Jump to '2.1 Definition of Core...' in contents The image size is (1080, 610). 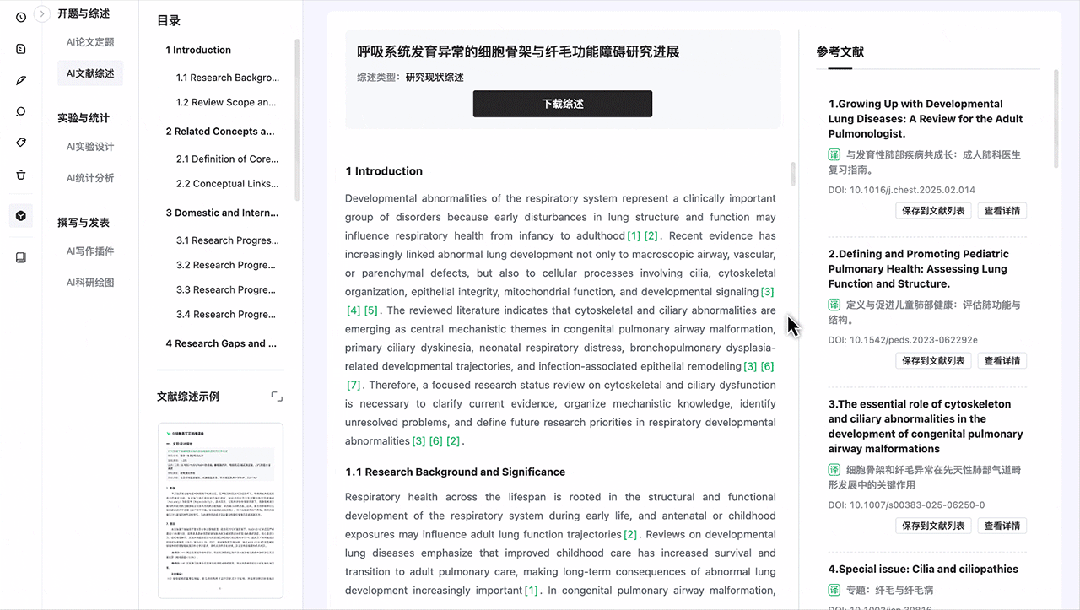pos(227,159)
